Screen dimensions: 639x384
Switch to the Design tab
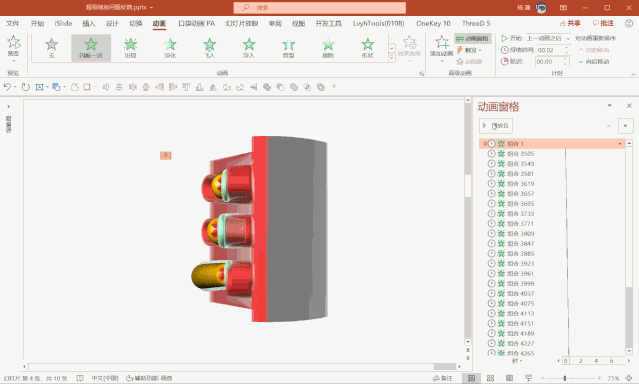[x=112, y=24]
